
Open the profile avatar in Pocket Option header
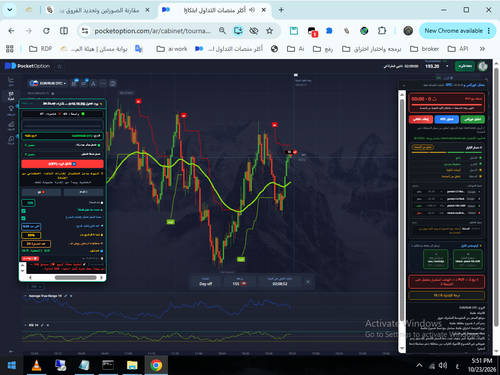483,66
